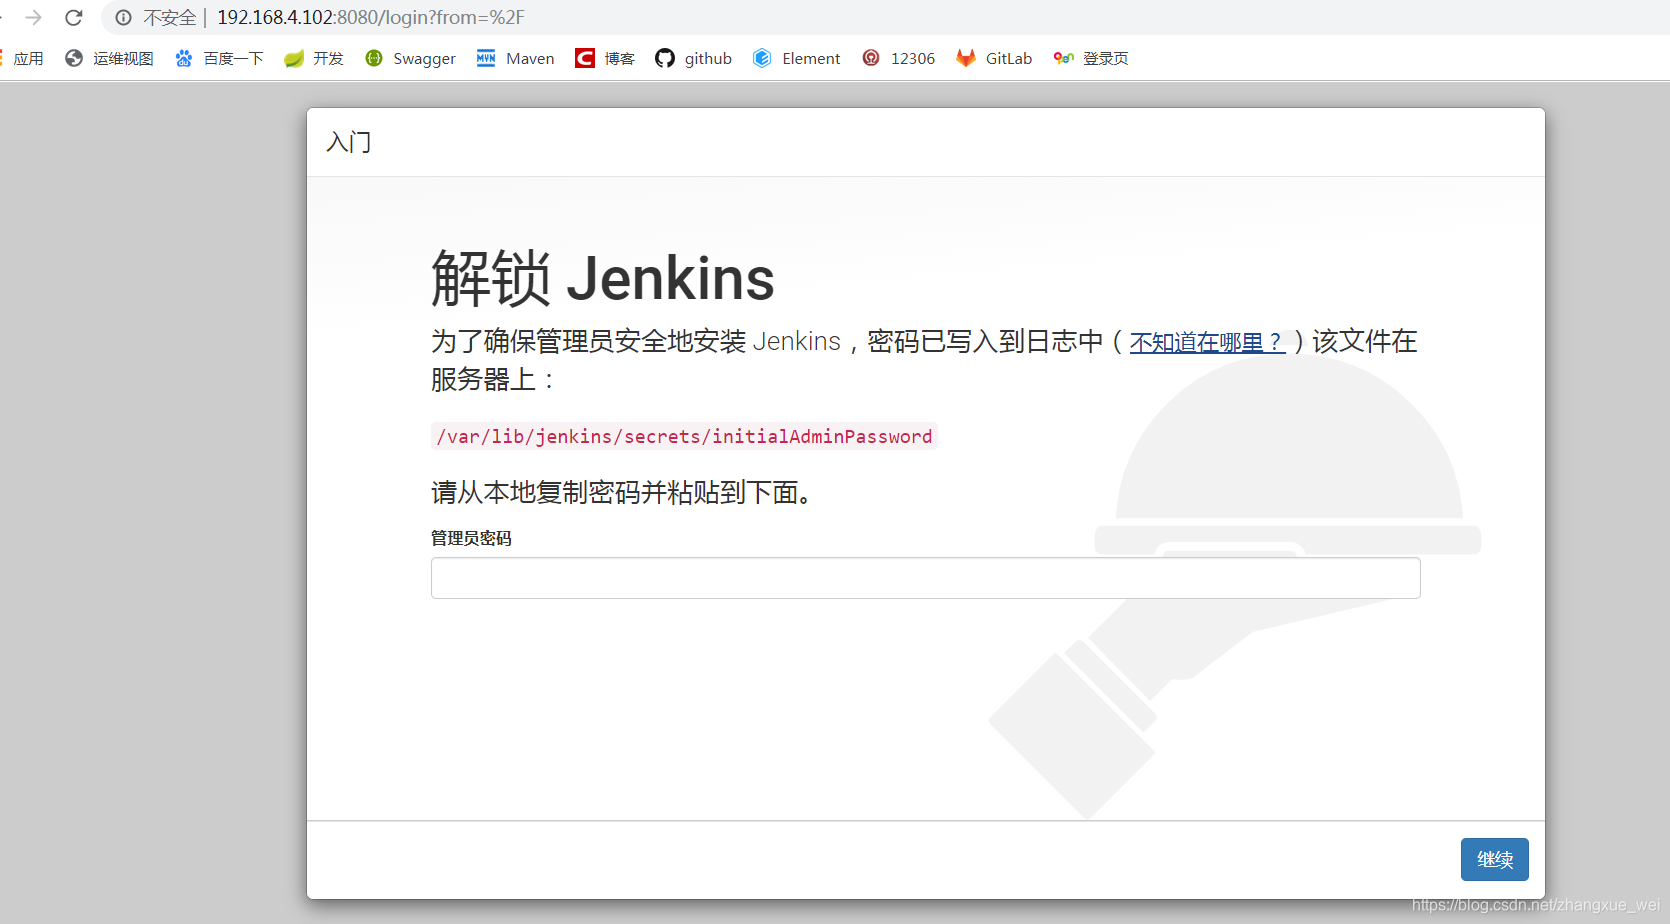Click the /var/lib/jenkins/secrets/initialAdminPassword path

click(x=684, y=436)
